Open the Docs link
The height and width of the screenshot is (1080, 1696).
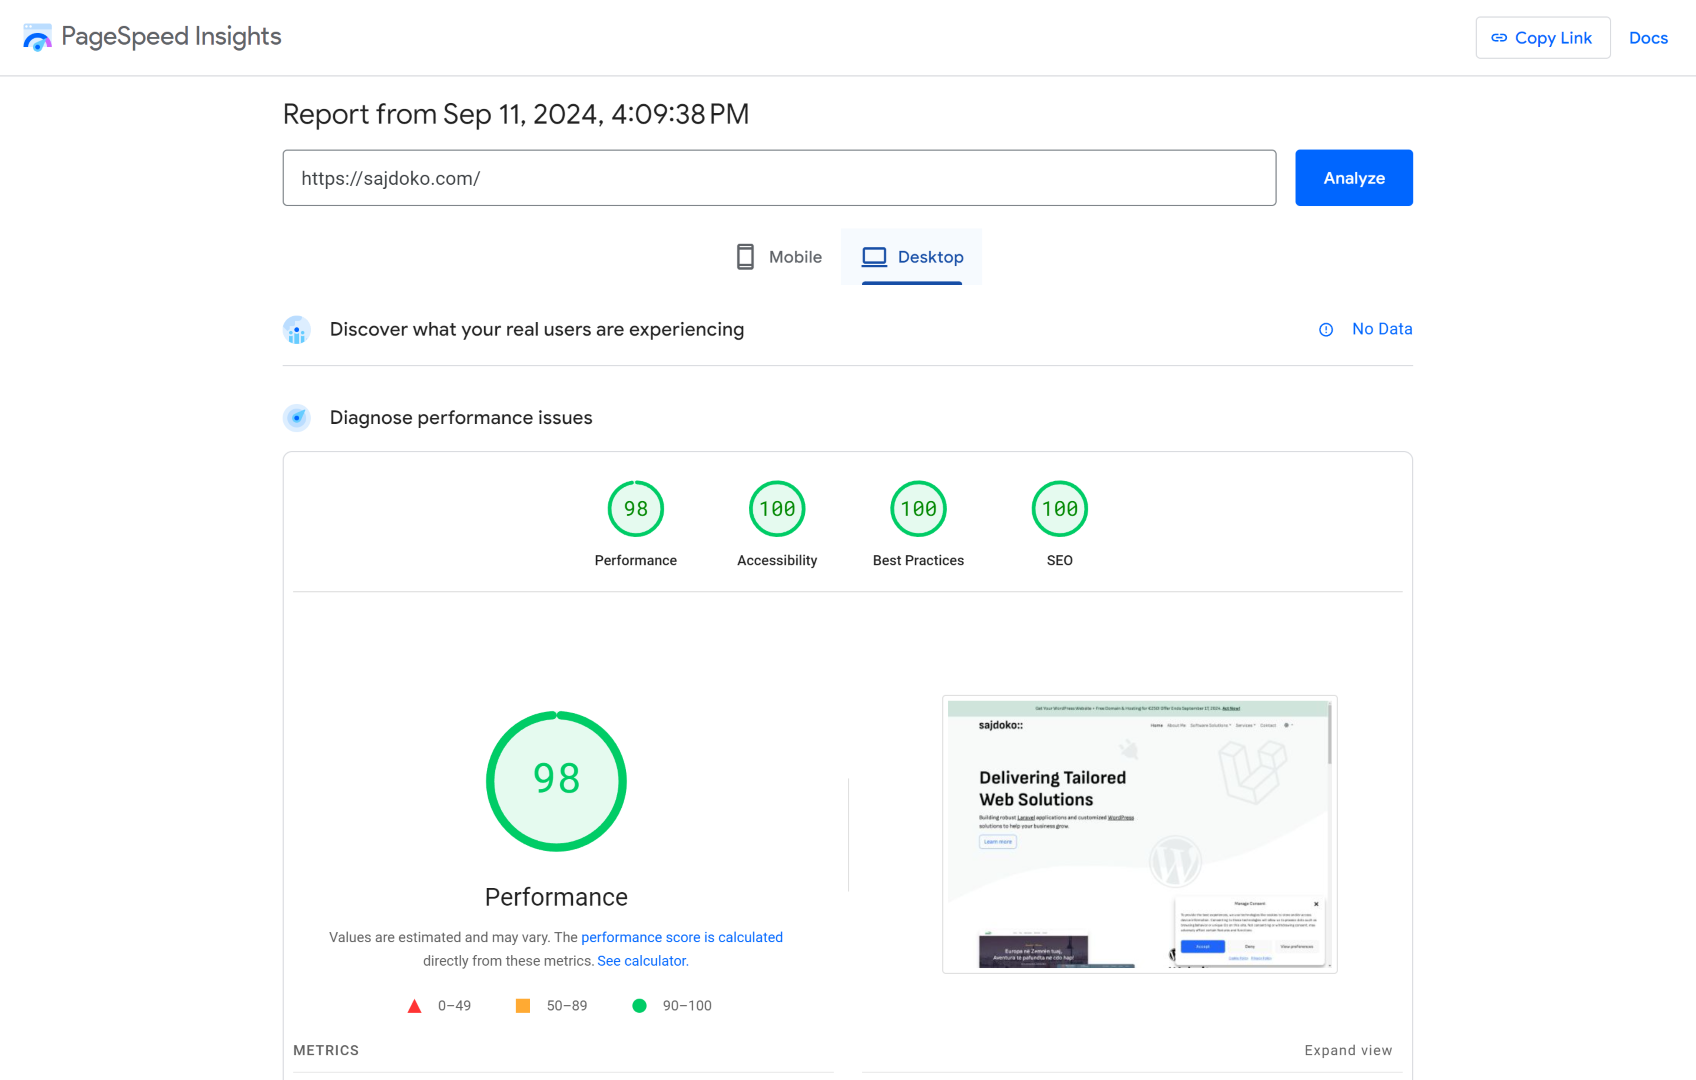pyautogui.click(x=1648, y=38)
